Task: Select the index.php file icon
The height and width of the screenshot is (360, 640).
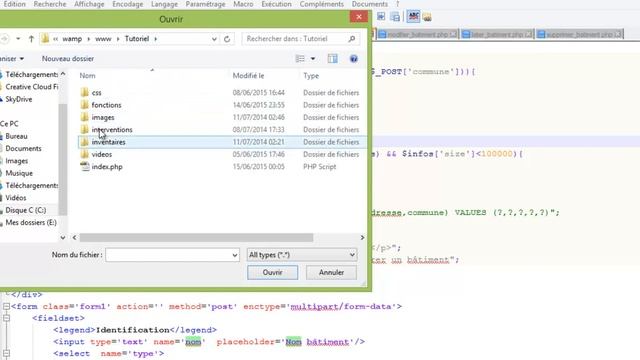Action: pos(84,167)
